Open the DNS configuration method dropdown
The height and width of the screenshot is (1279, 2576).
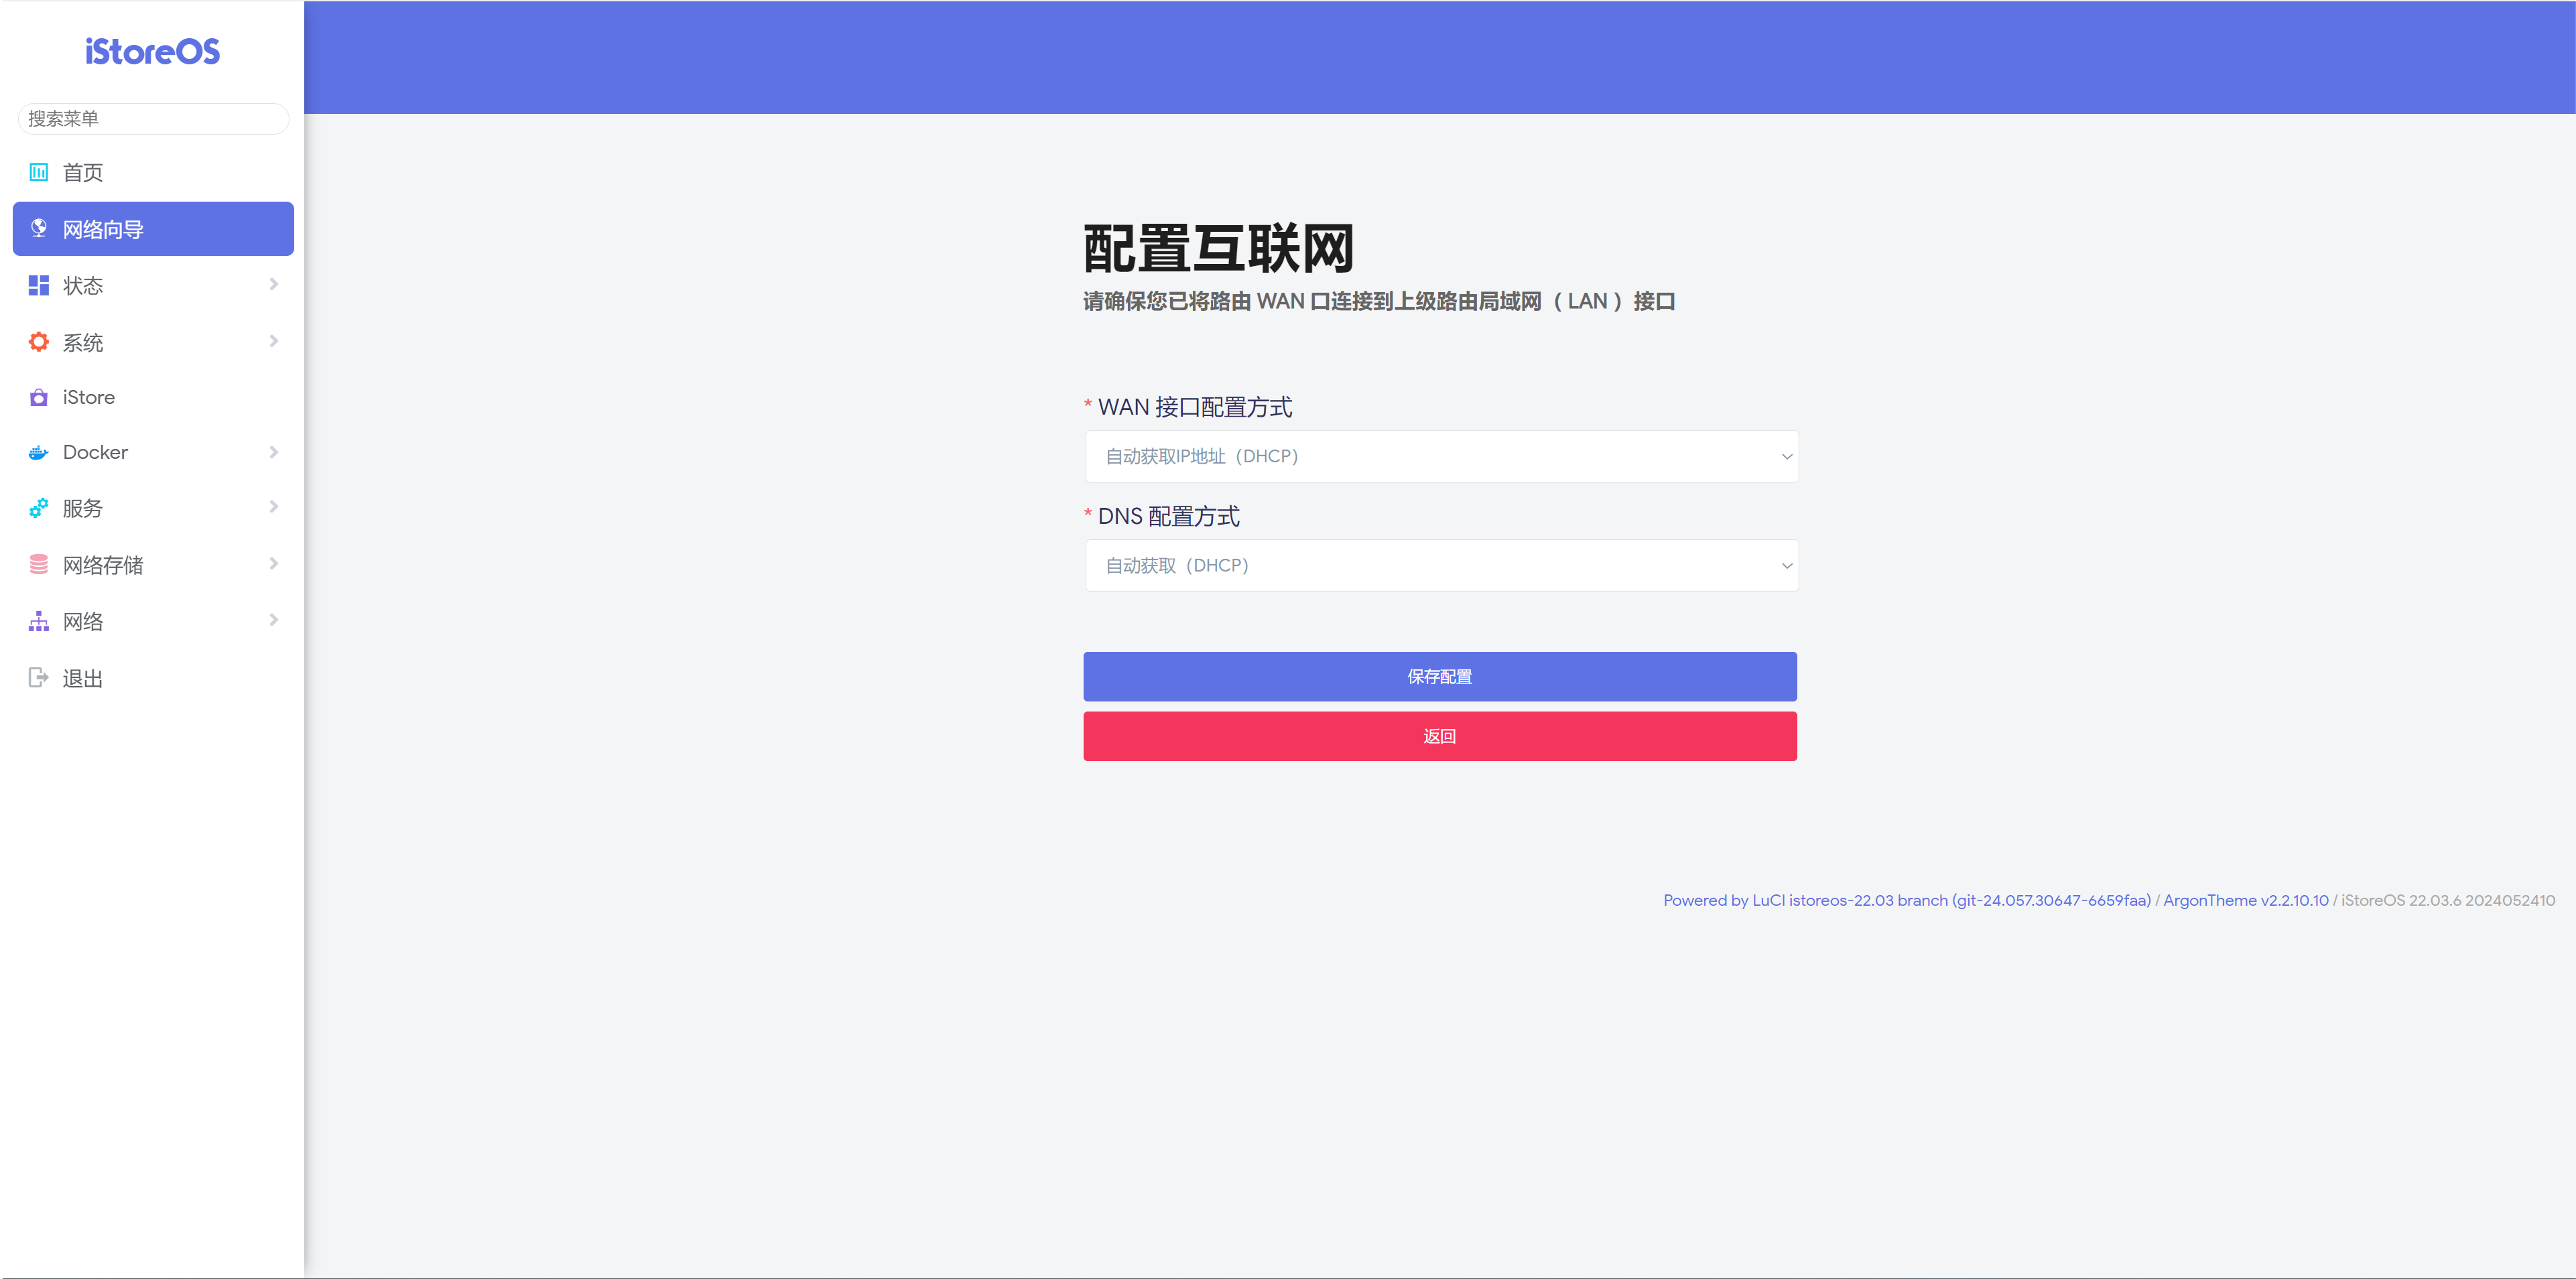(x=1441, y=565)
